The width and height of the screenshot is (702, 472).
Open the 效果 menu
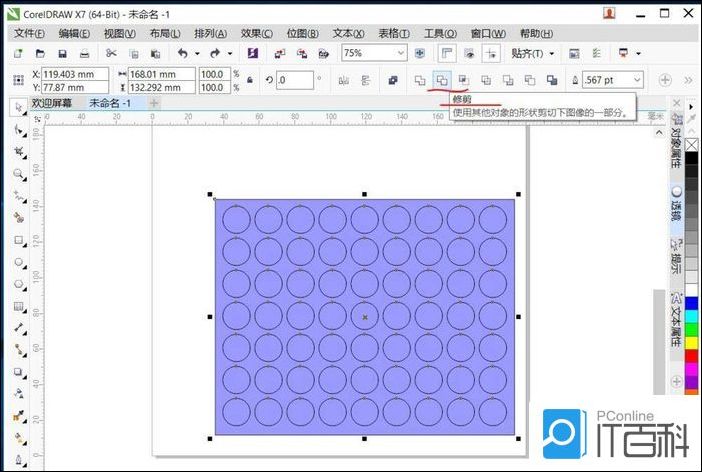pos(258,33)
